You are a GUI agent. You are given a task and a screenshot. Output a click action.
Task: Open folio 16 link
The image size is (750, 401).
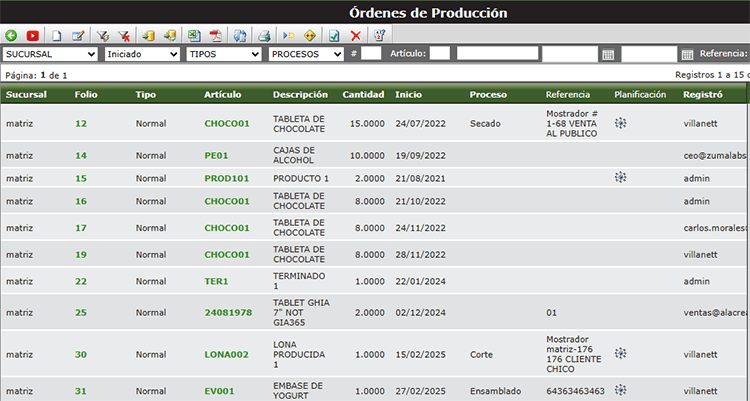(81, 201)
